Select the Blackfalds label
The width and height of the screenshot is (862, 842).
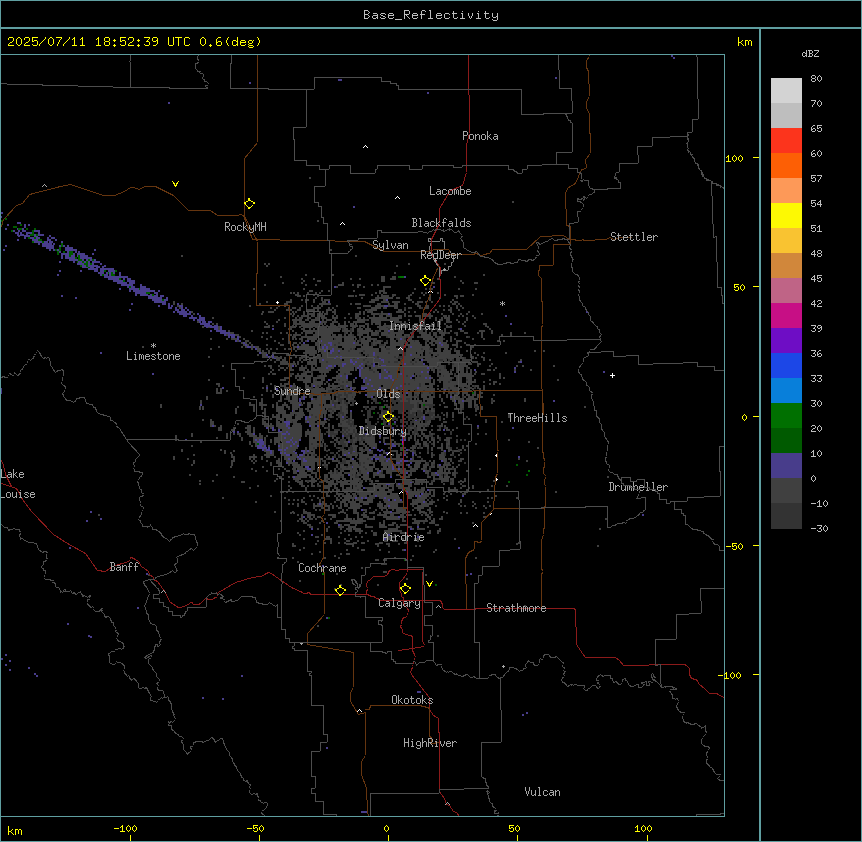(x=441, y=223)
